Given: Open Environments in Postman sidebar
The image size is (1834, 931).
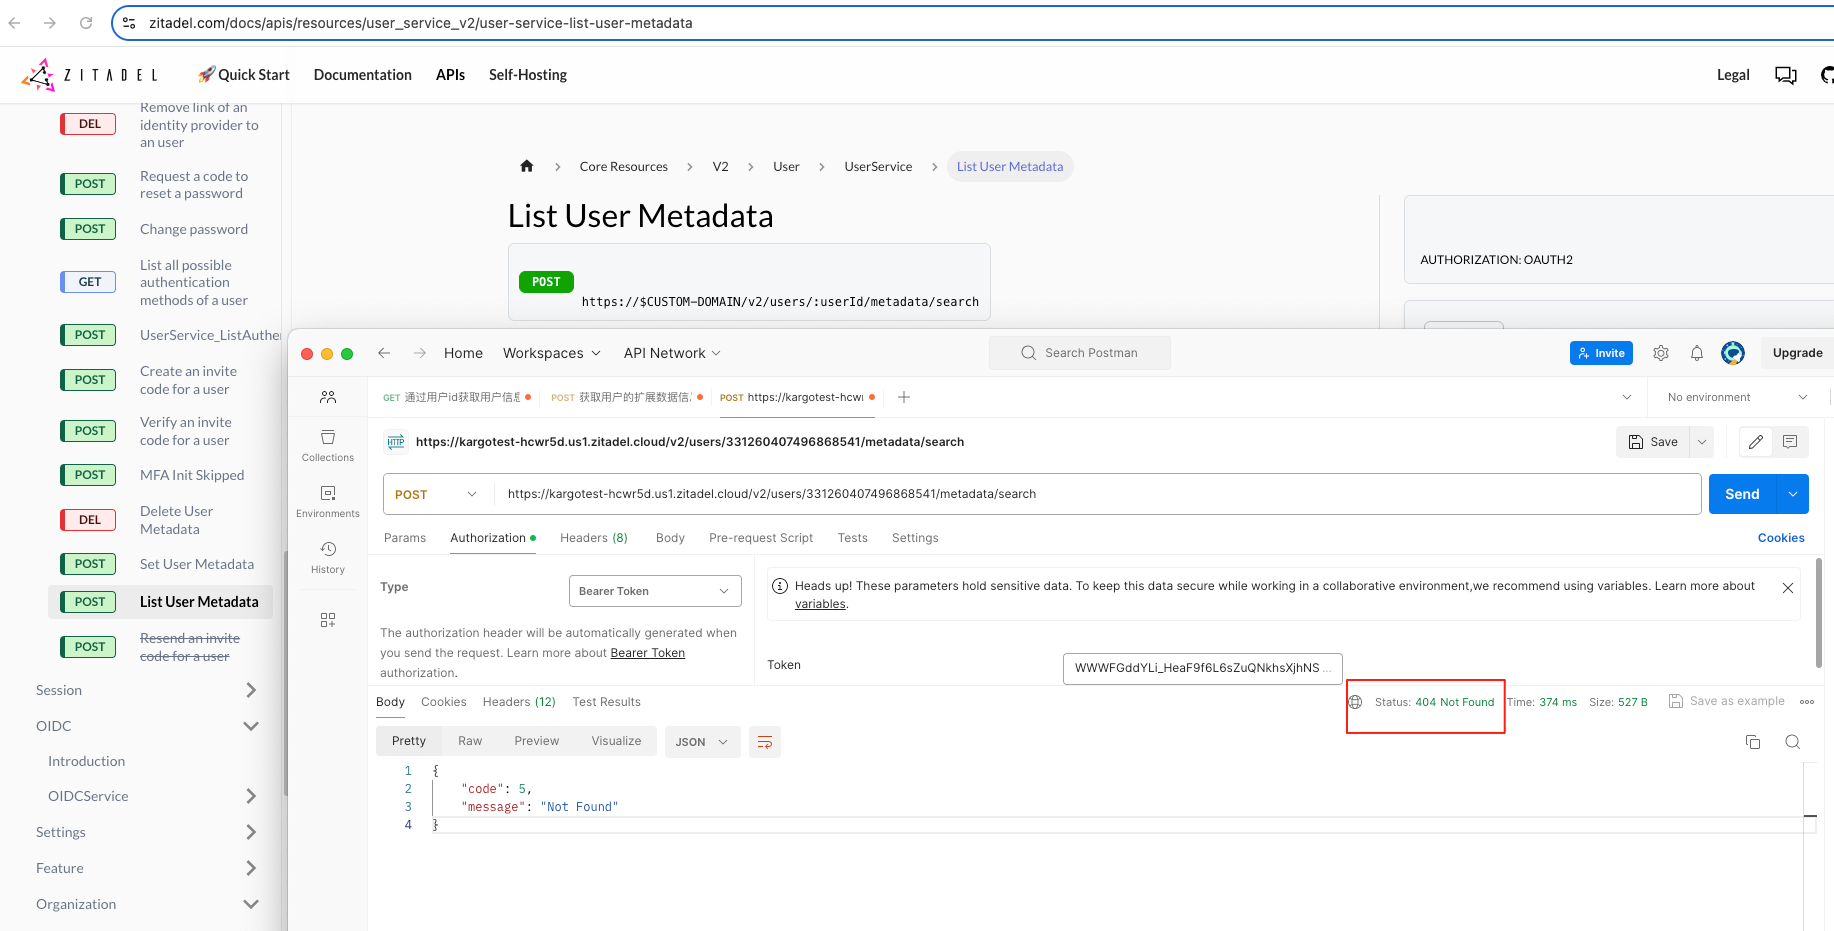Looking at the screenshot, I should 328,502.
